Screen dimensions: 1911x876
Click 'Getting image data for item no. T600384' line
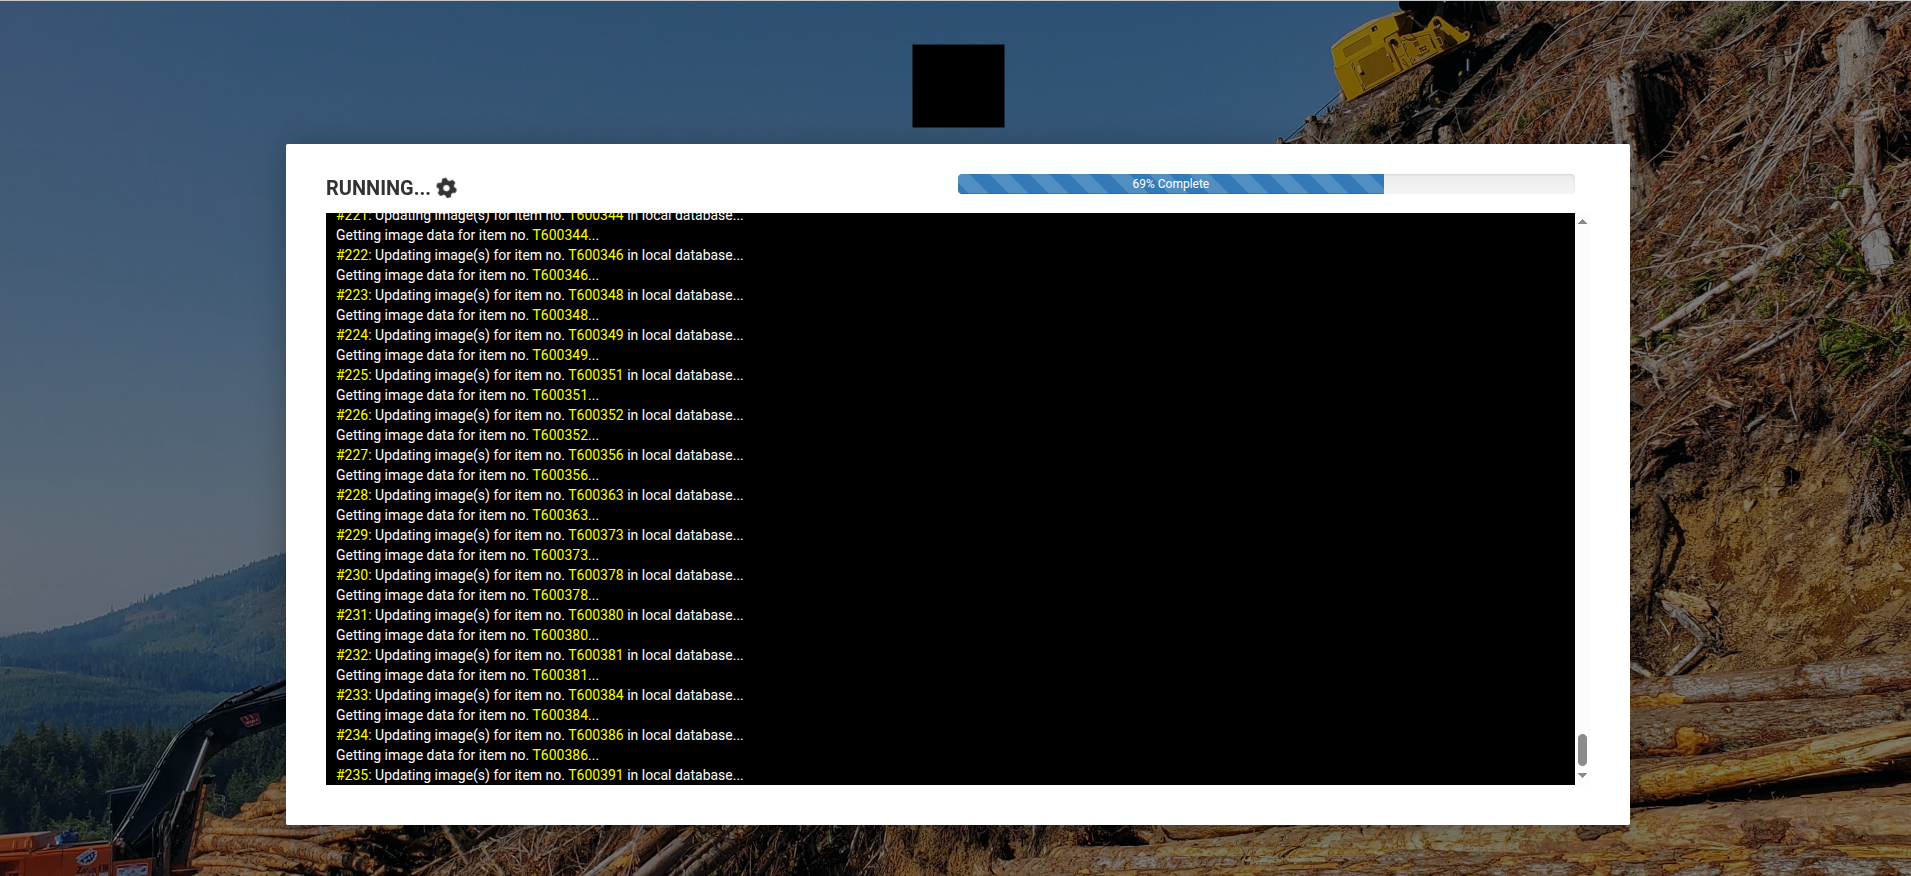tap(467, 715)
